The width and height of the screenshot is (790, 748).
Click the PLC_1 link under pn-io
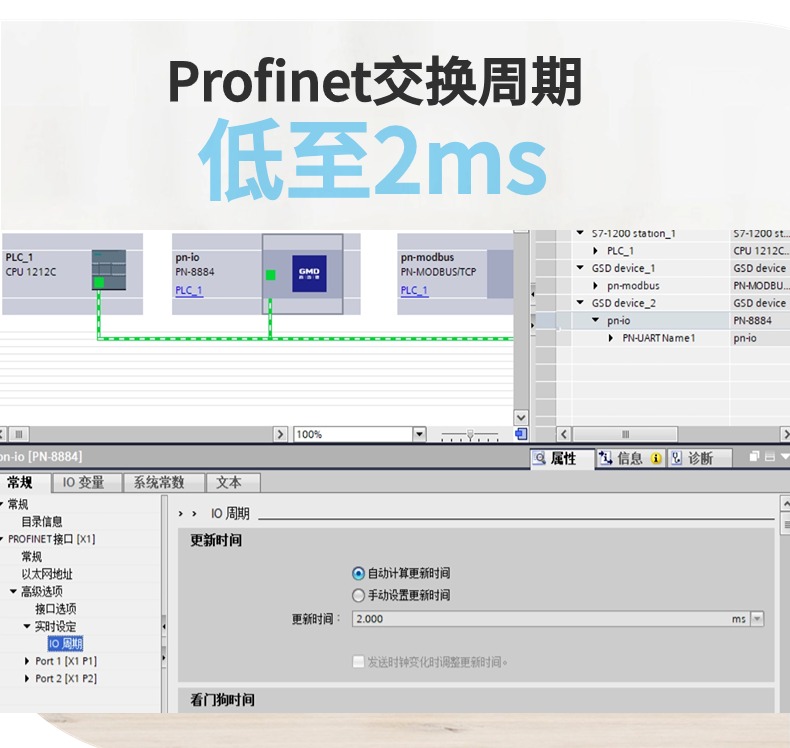(x=189, y=290)
